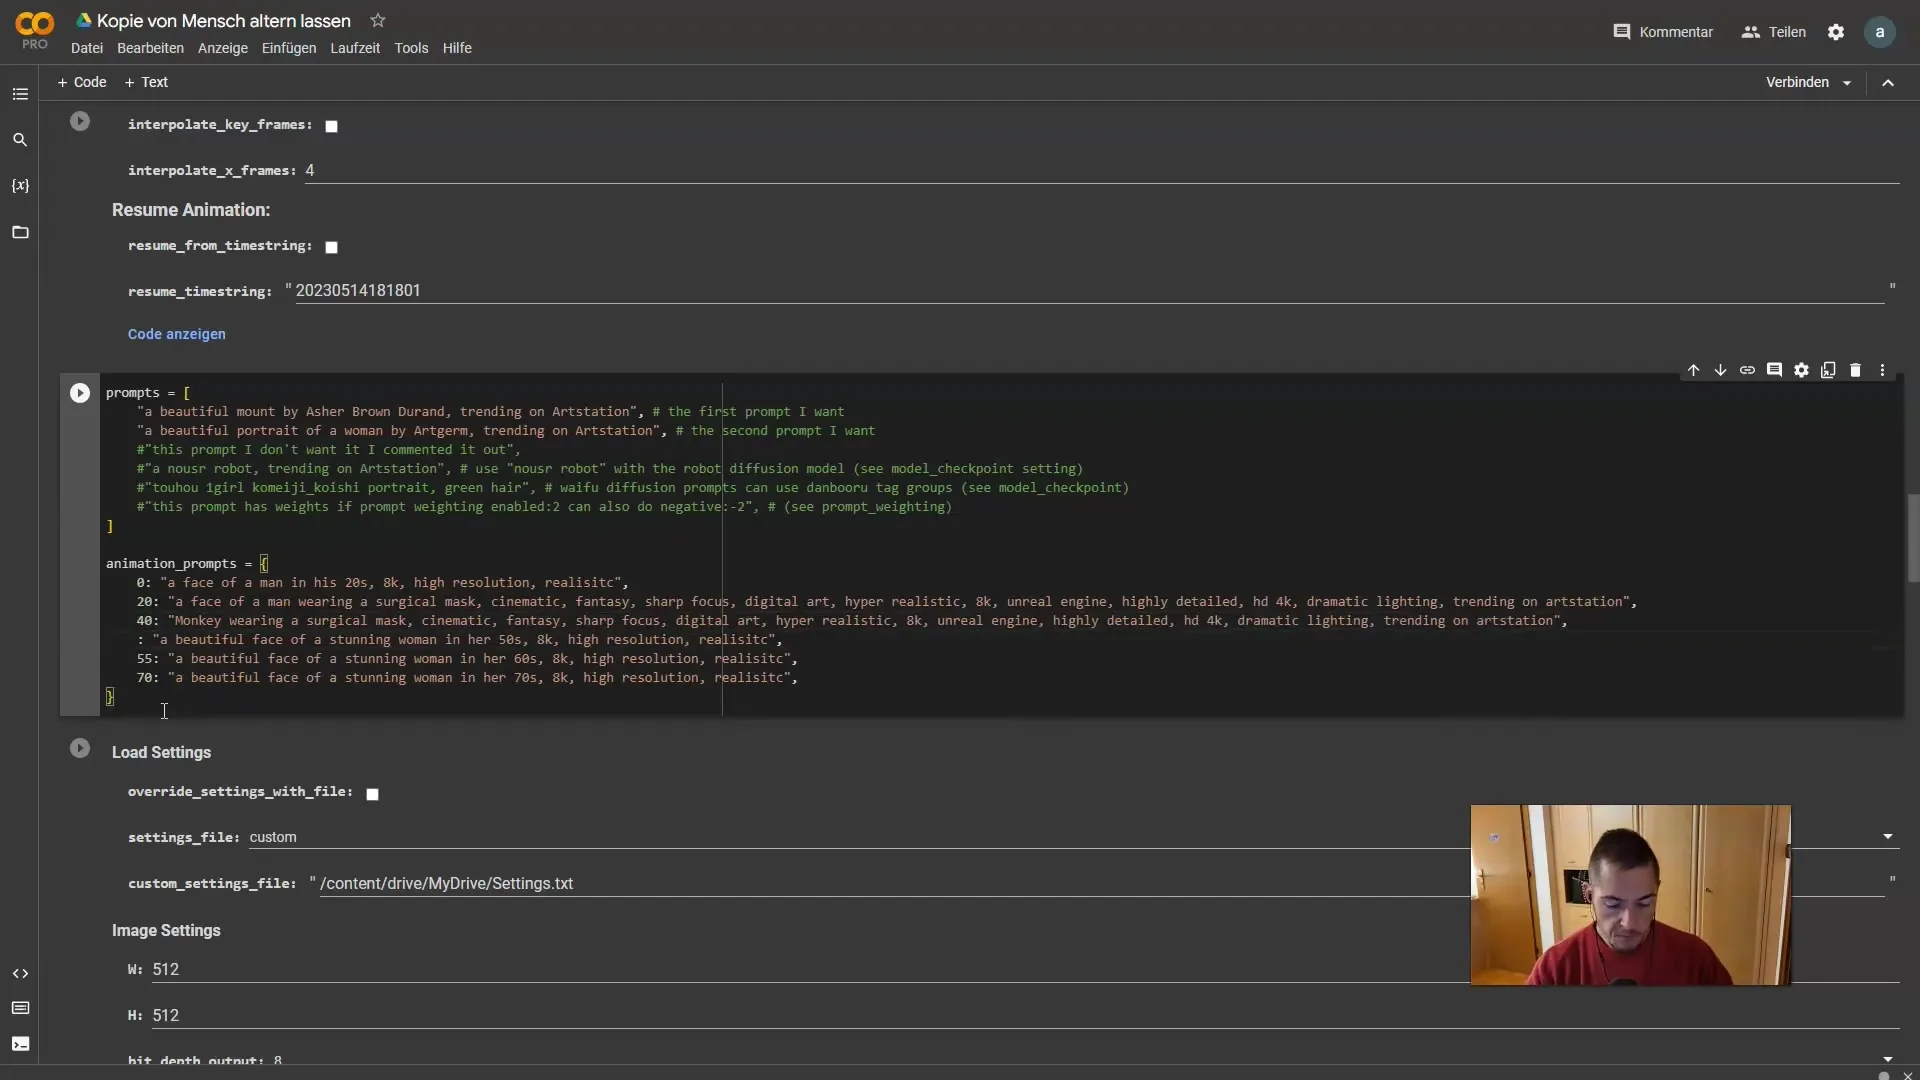Screen dimensions: 1920x1080
Task: Open the Verbinden connection dropdown arrow
Action: click(x=1847, y=83)
